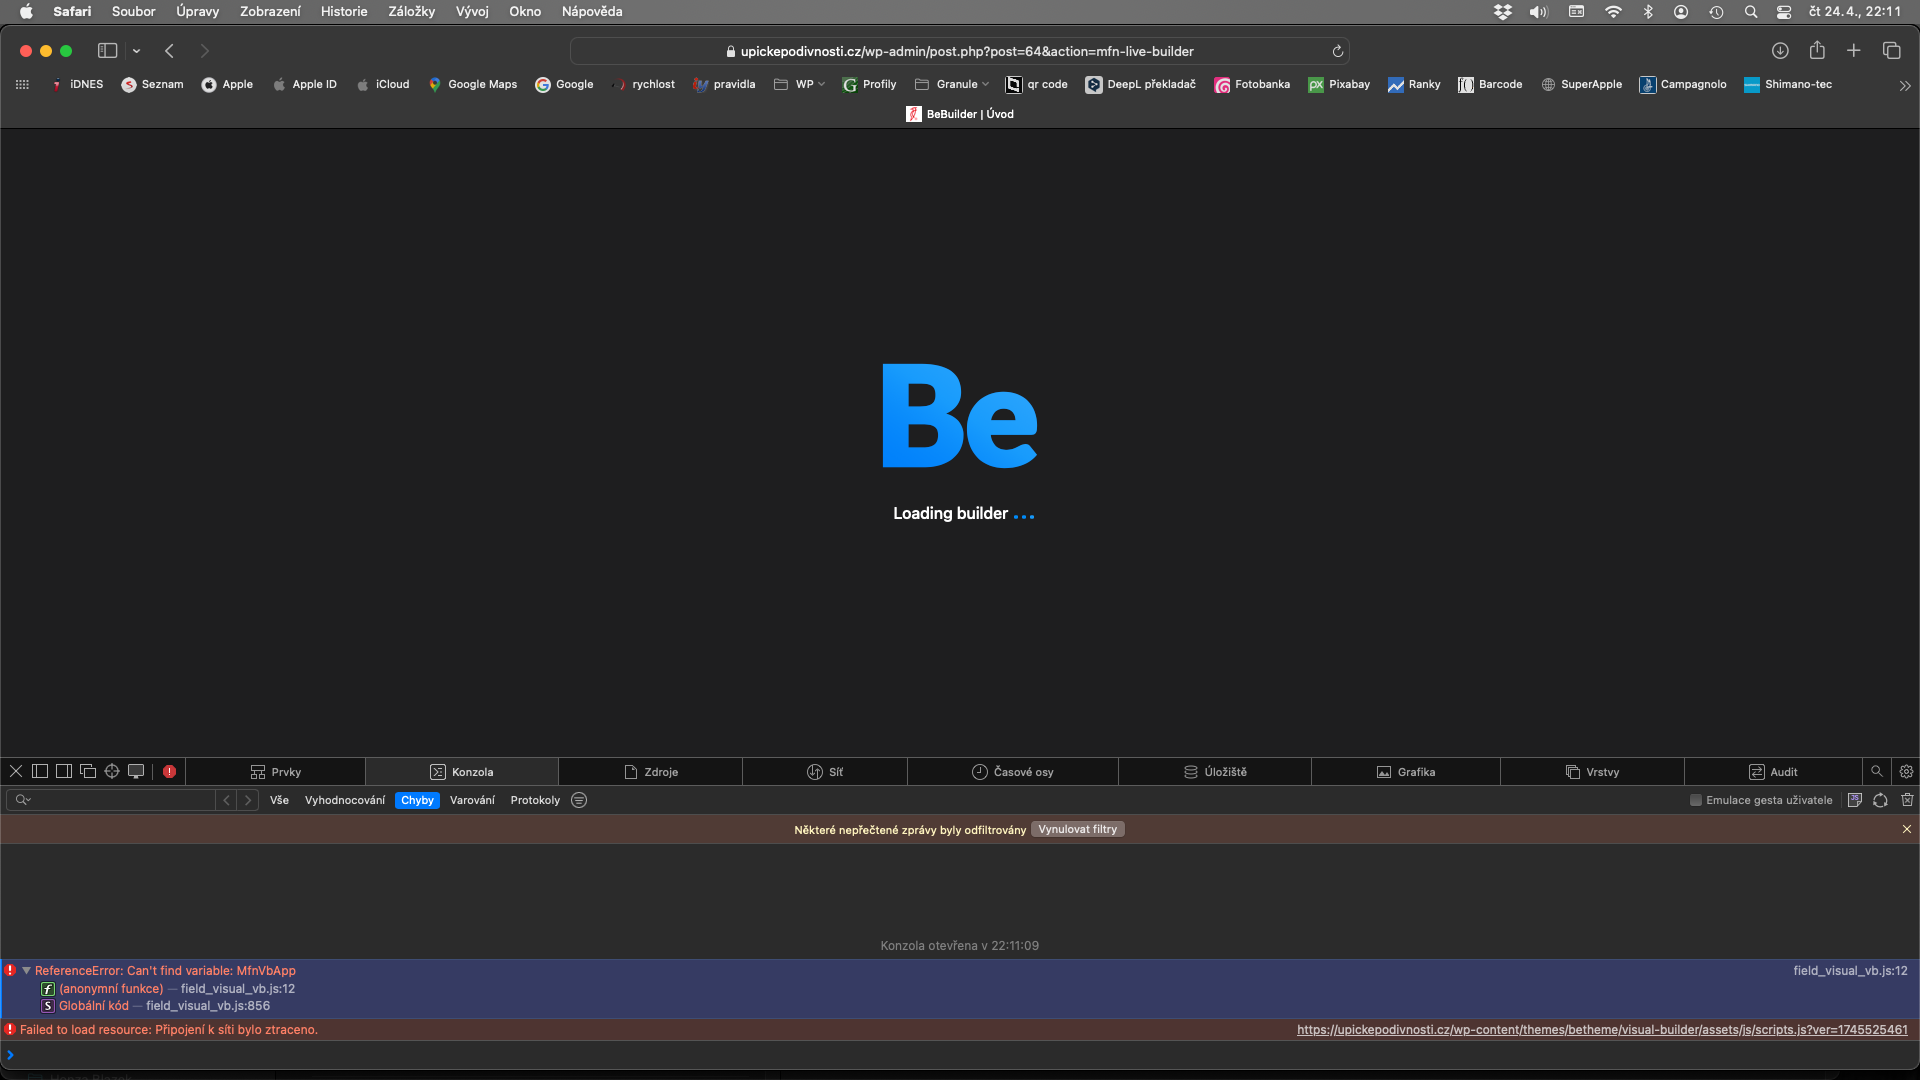1920x1080 pixels.
Task: Switch to the Vrstvy tab
Action: pyautogui.click(x=1592, y=772)
